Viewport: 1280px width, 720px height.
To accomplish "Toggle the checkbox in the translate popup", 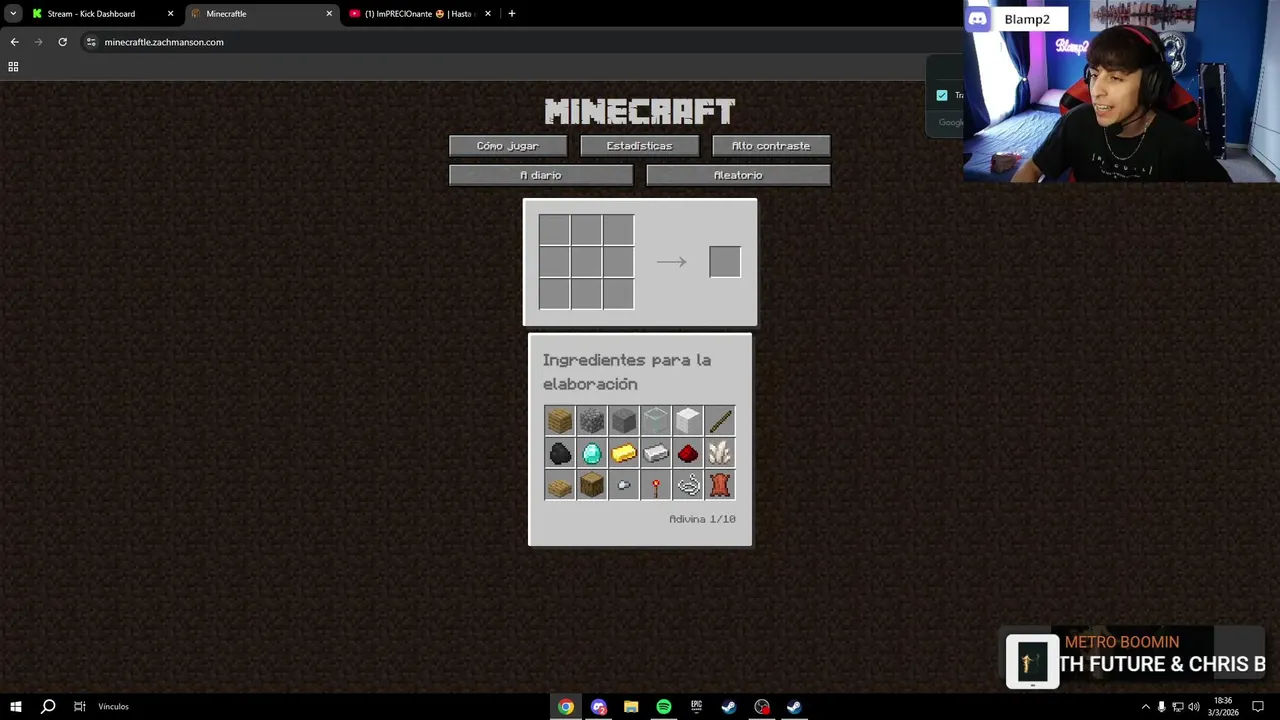I will tap(942, 96).
